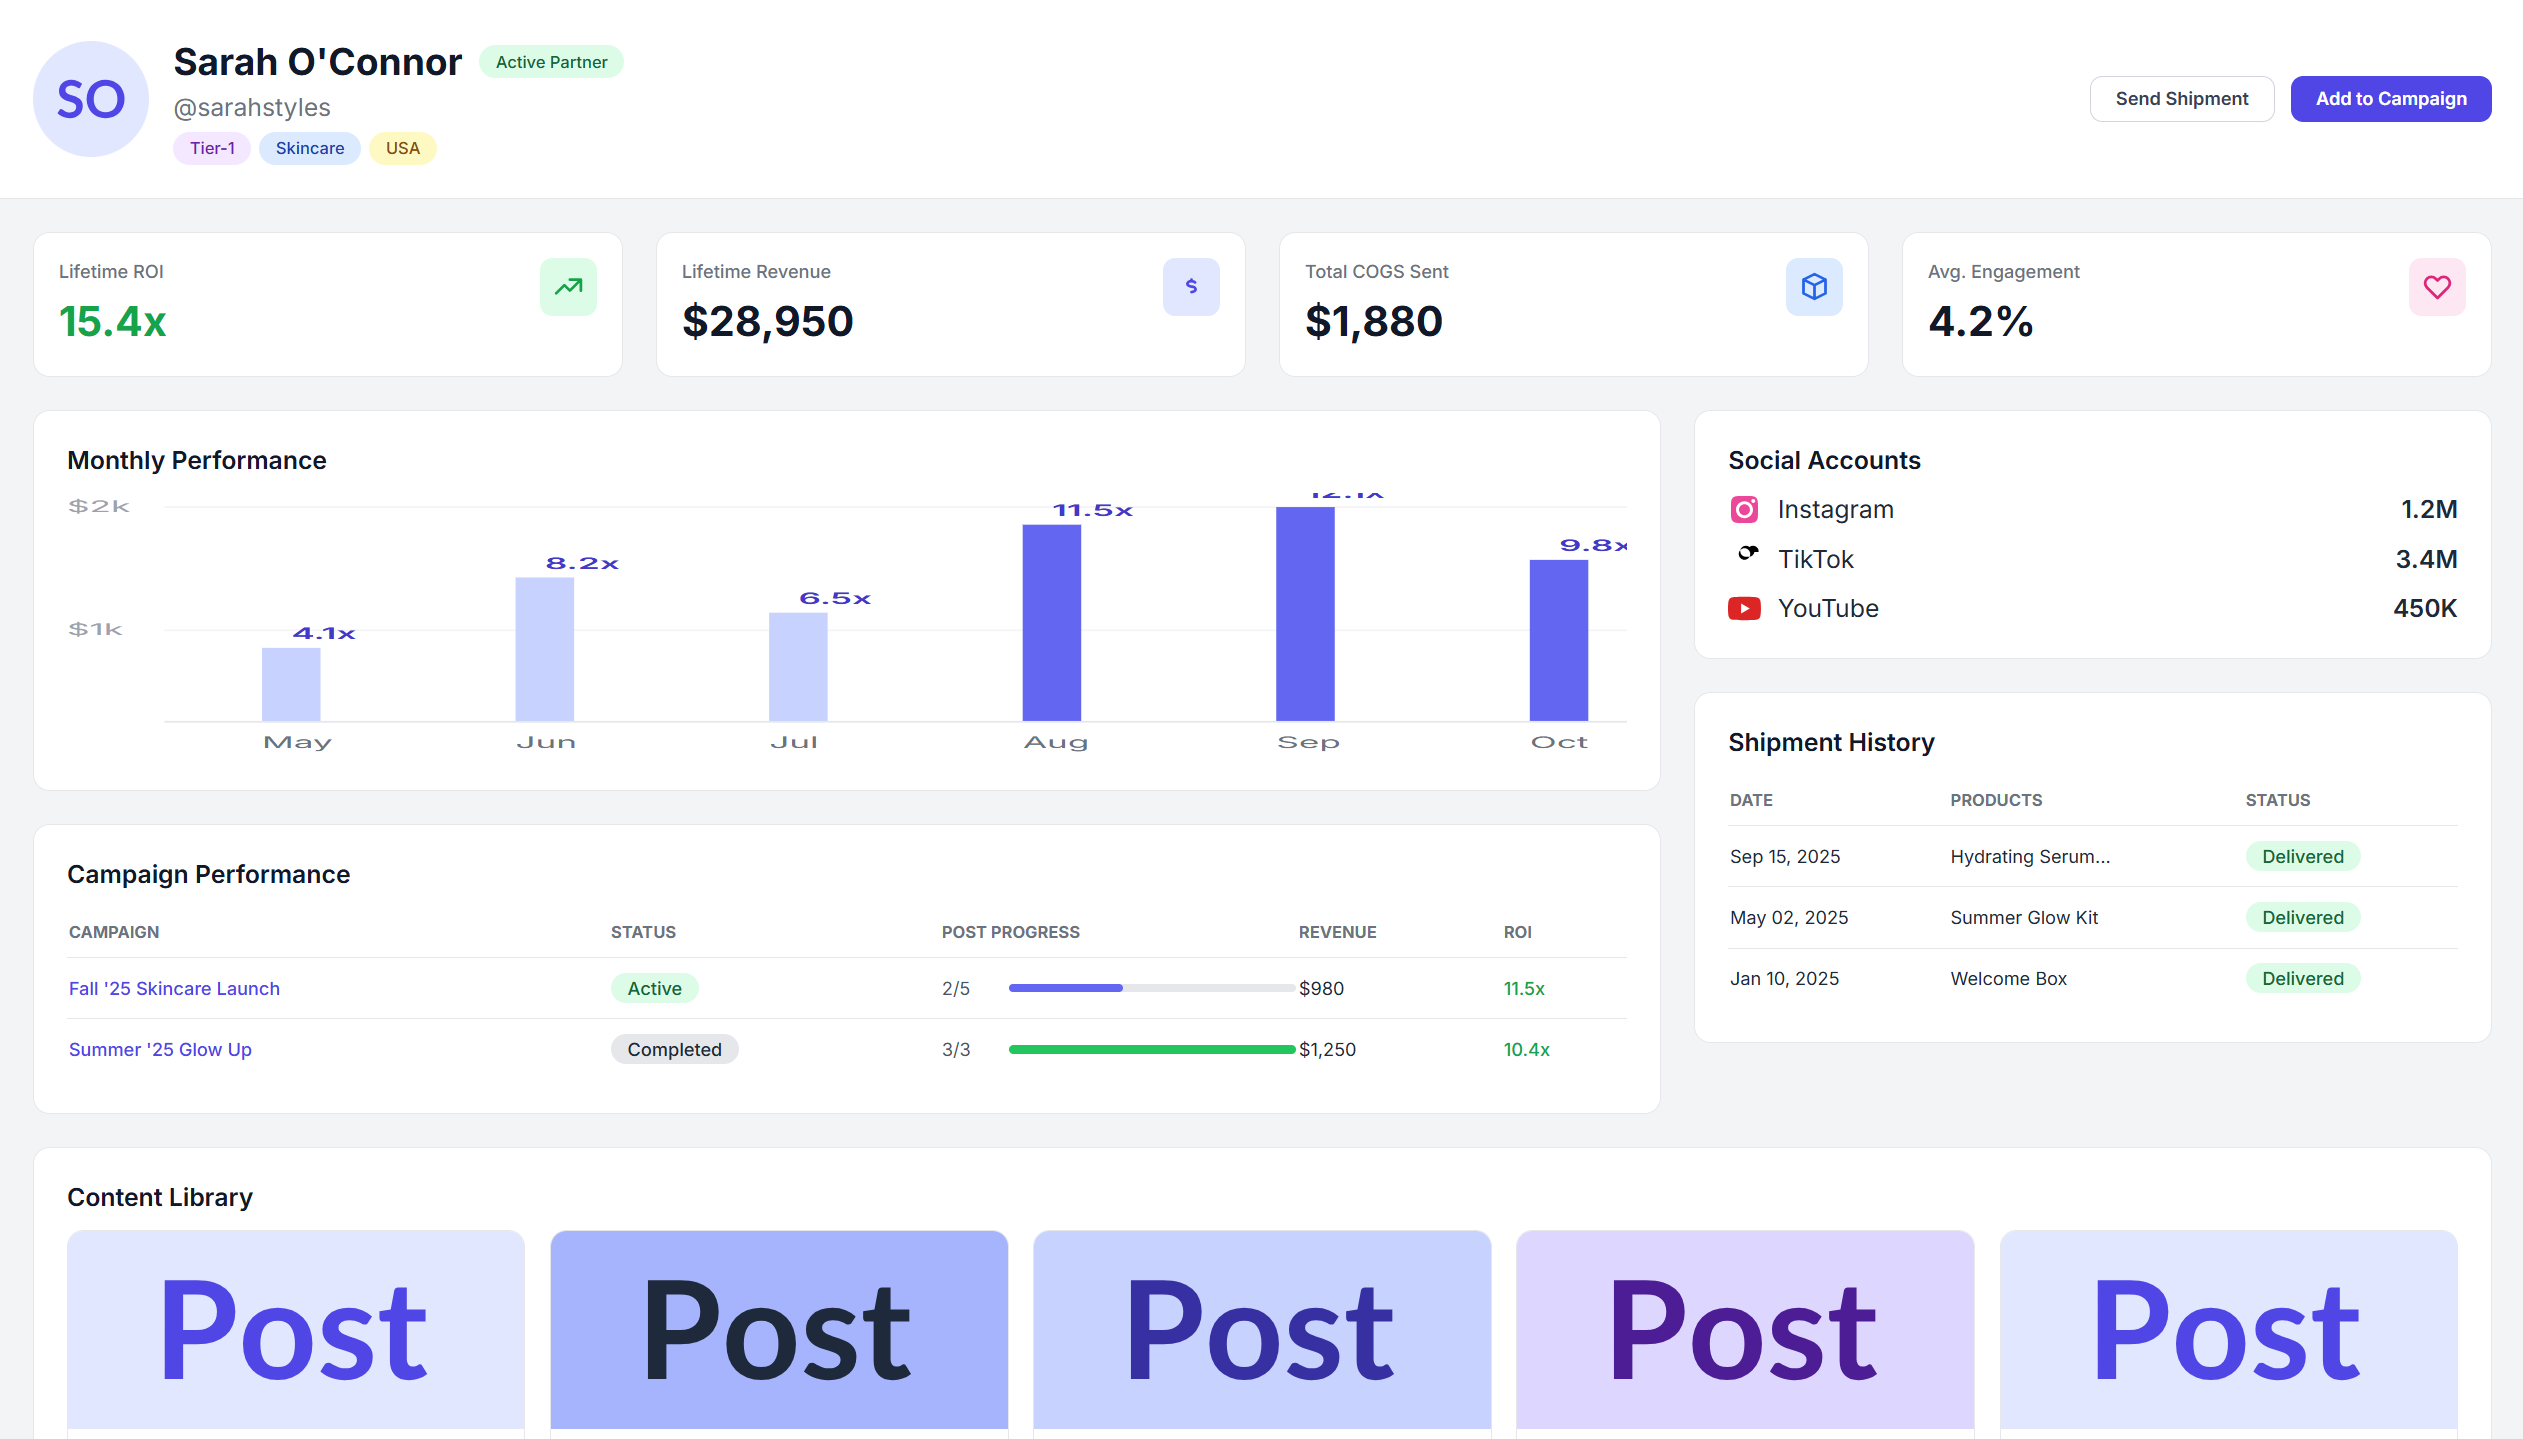Open the first Content Library post thumbnail
The height and width of the screenshot is (1439, 2523).
tap(295, 1329)
